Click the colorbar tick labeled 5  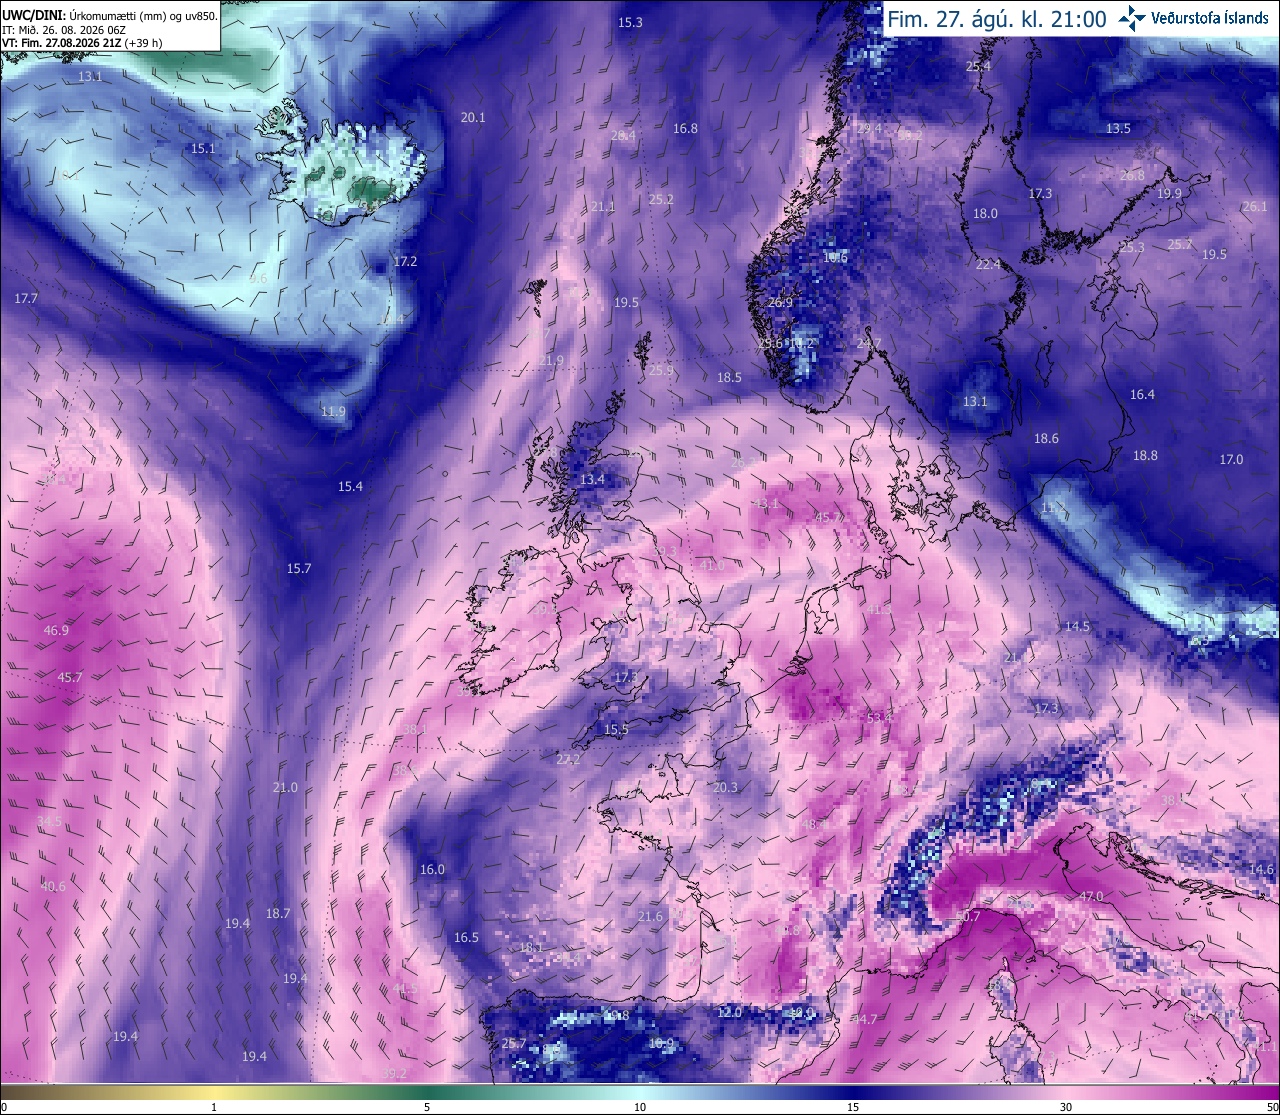point(427,1107)
